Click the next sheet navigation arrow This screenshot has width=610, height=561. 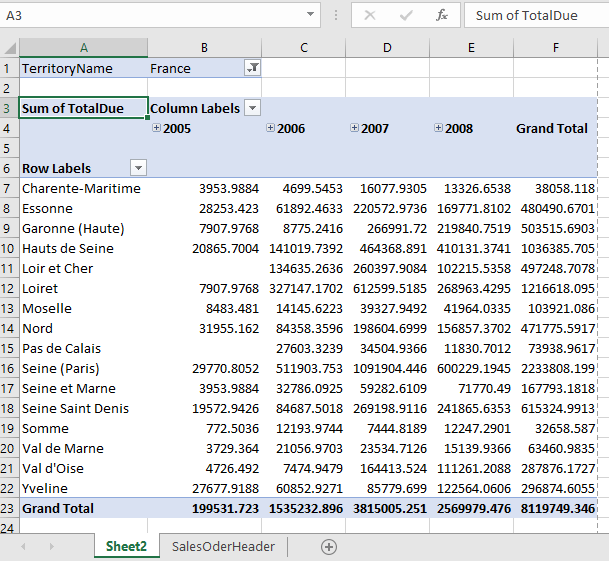pos(52,547)
